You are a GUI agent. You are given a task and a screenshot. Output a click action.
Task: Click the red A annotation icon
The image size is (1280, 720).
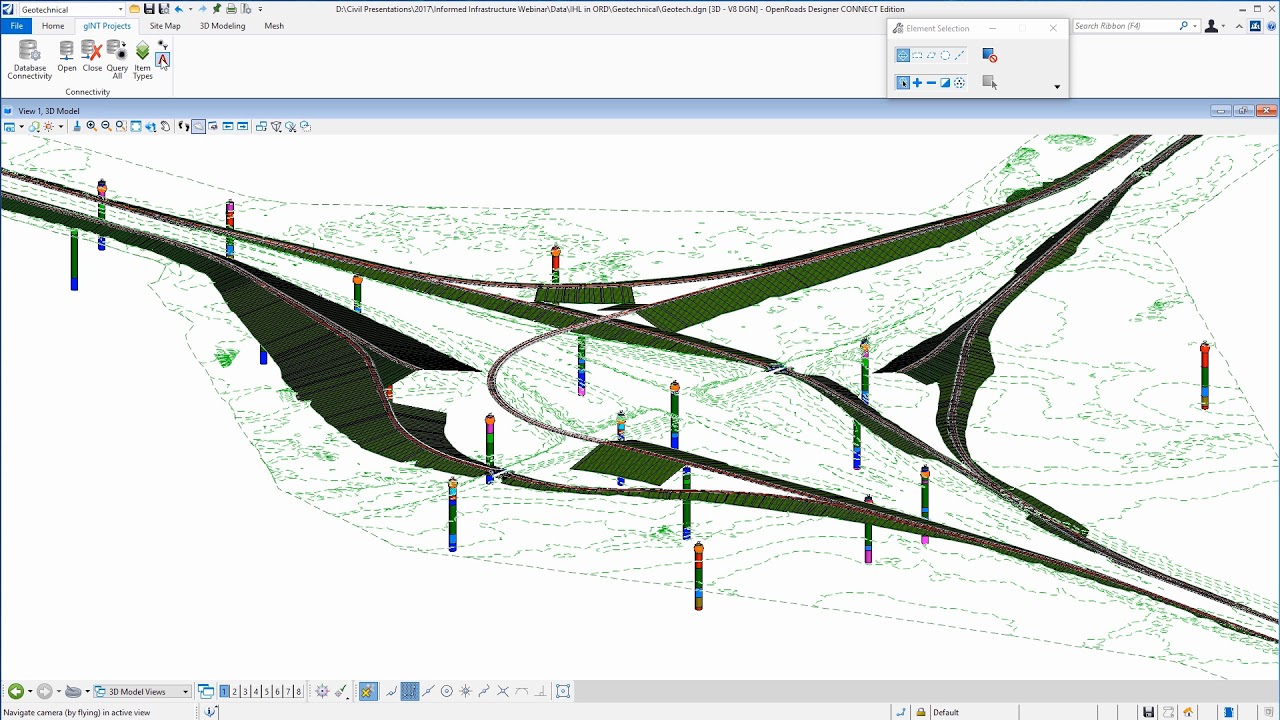(x=163, y=61)
